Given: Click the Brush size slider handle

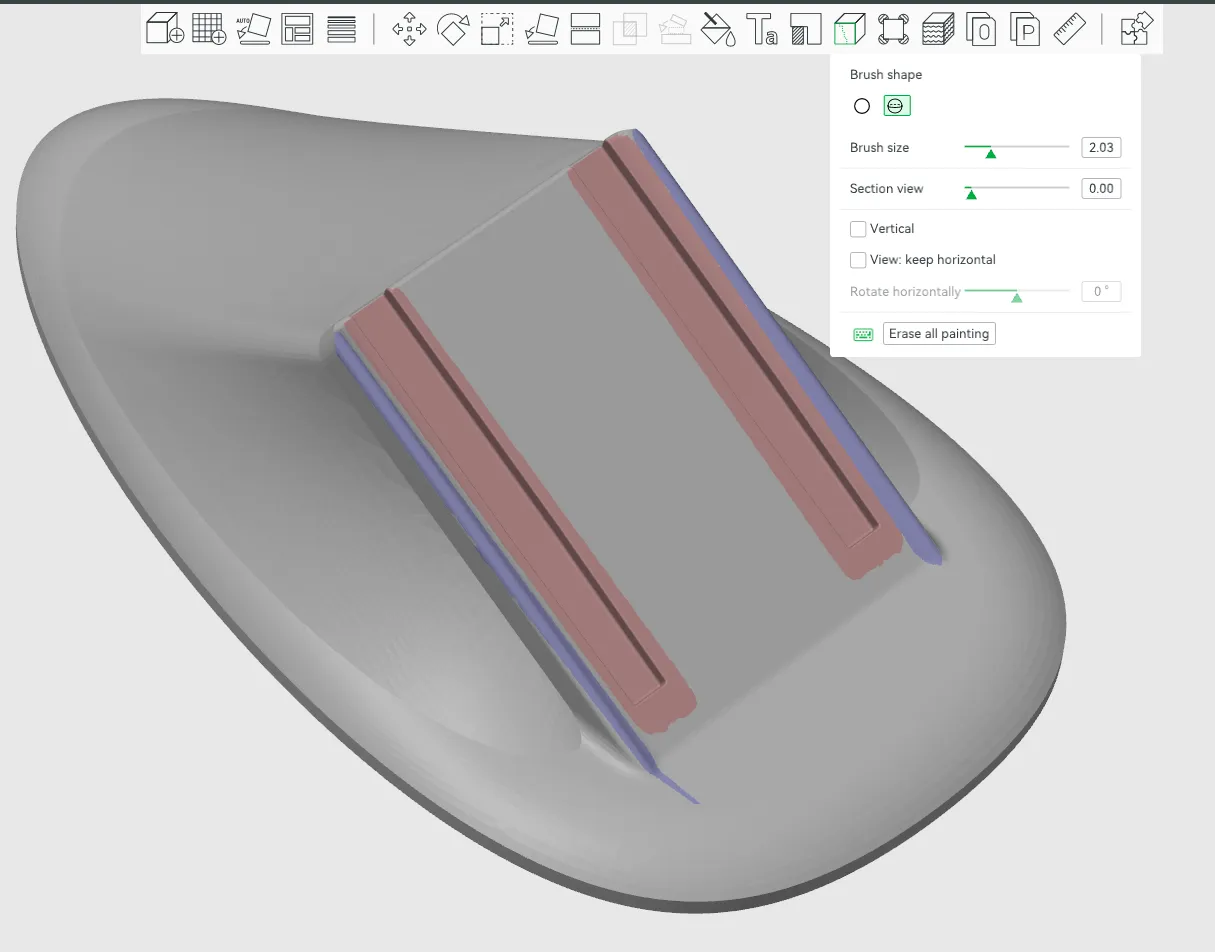Looking at the screenshot, I should 990,153.
